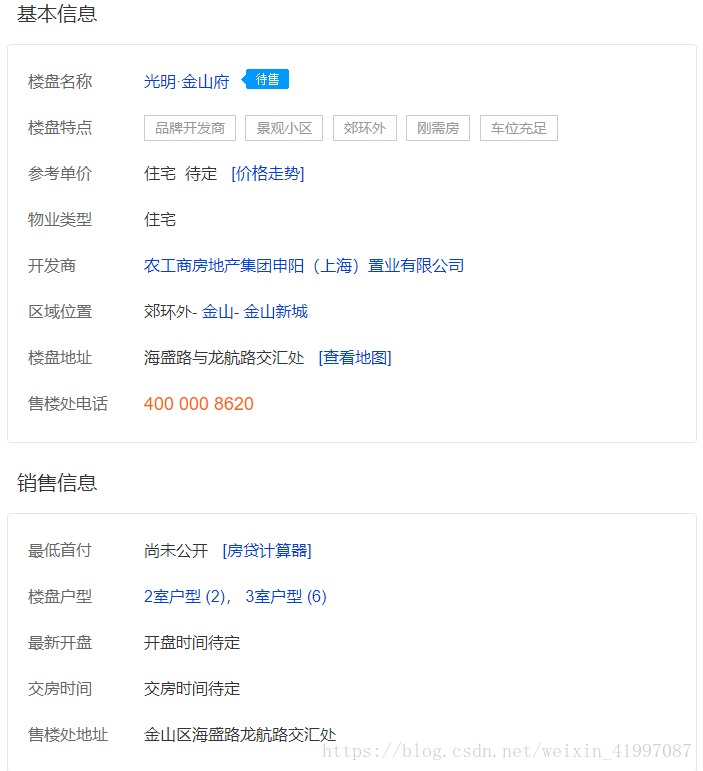The height and width of the screenshot is (771, 703).
Task: Click the blue 待售 status badge
Action: [x=265, y=79]
